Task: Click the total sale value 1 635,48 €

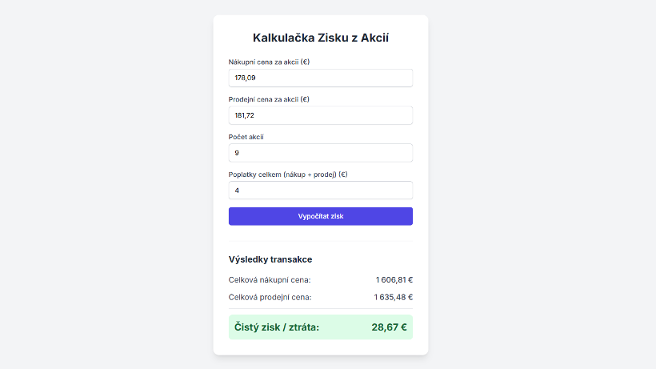Action: coord(393,297)
